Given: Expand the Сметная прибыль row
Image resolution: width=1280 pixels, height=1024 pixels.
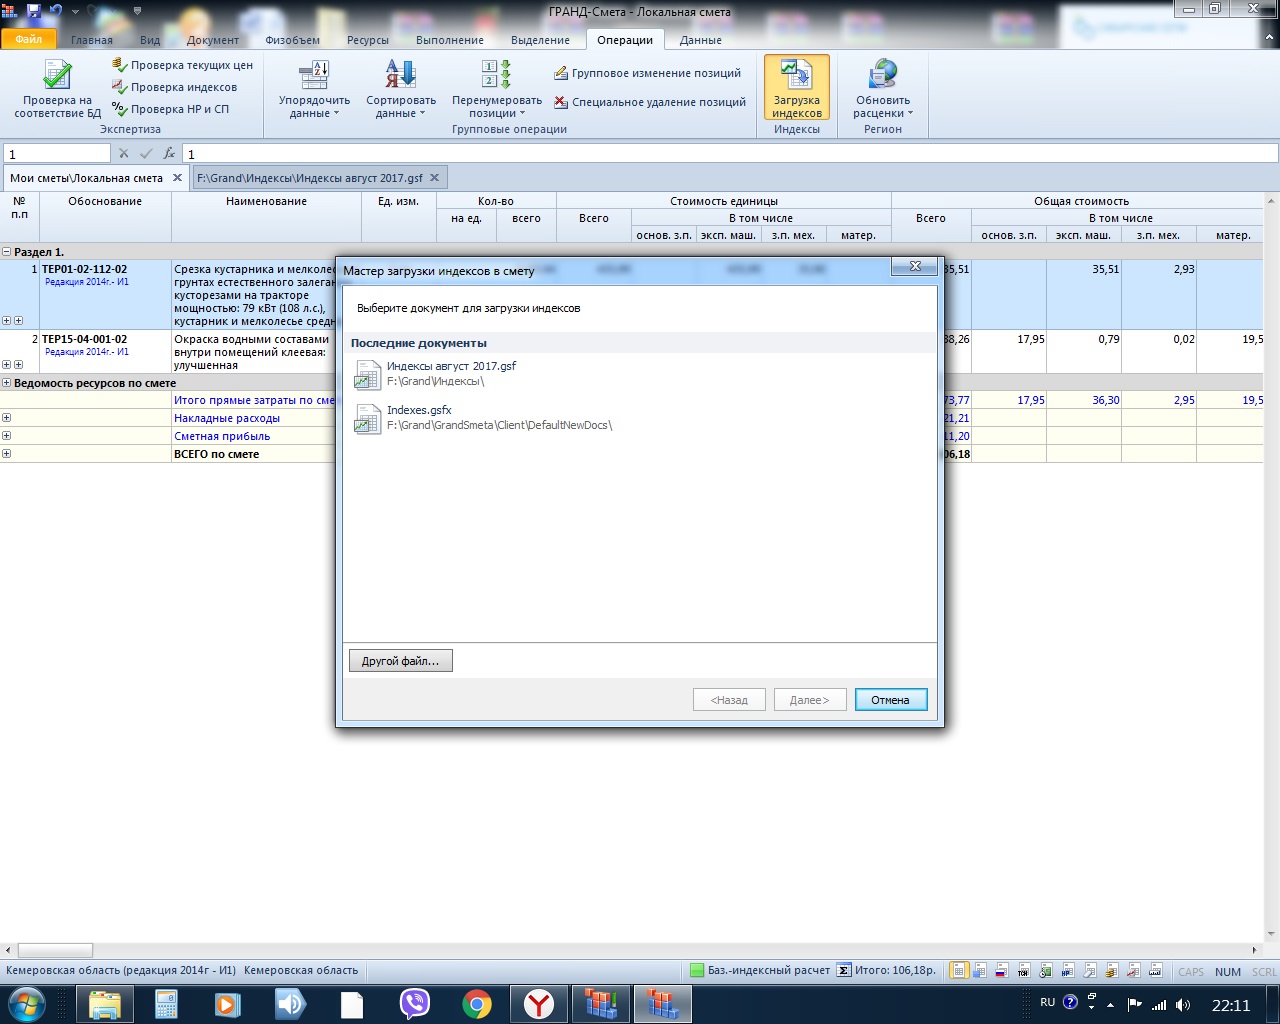Looking at the screenshot, I should tap(7, 436).
